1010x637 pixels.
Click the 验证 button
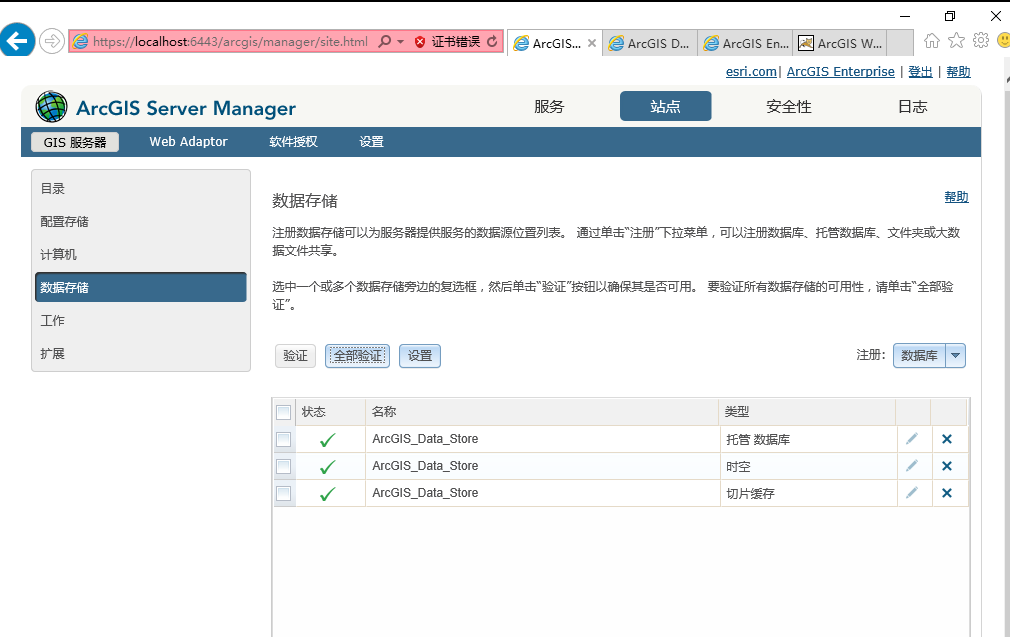(x=296, y=356)
